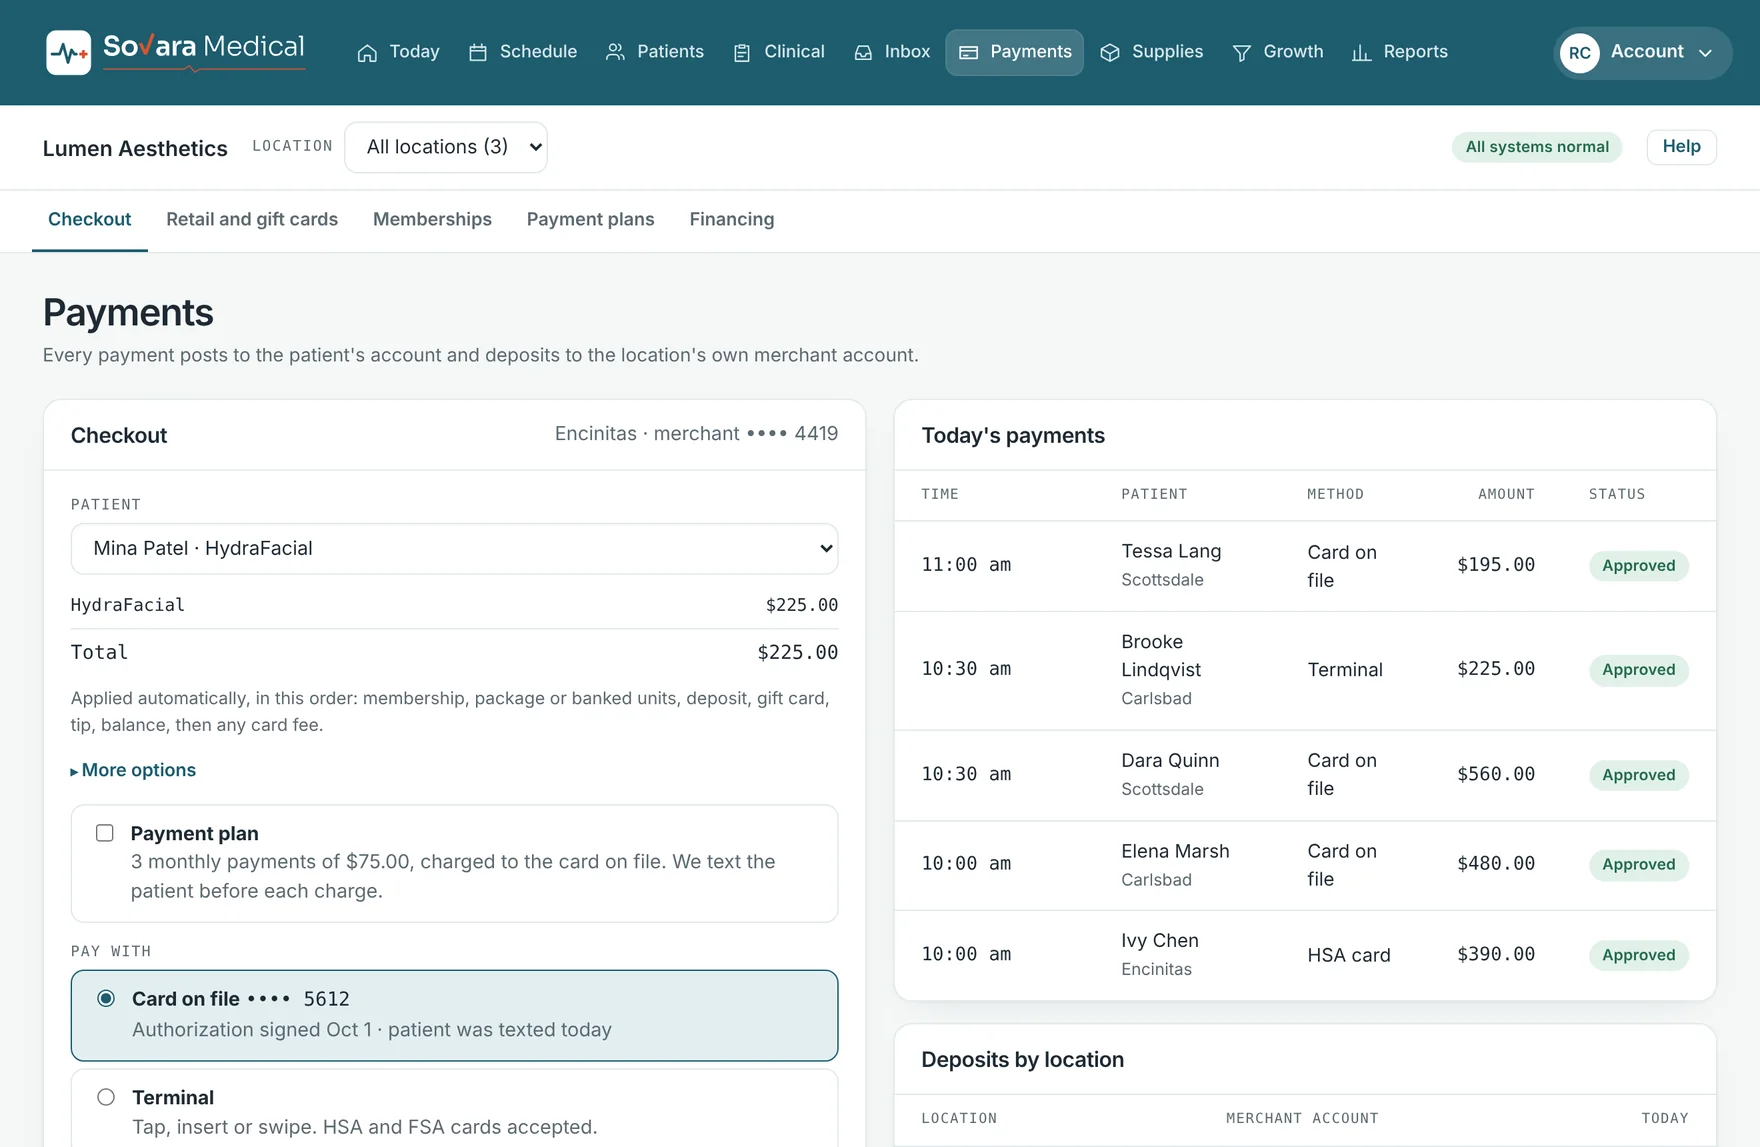
Task: Click the merchant •••• 4419 label
Action: (x=746, y=433)
